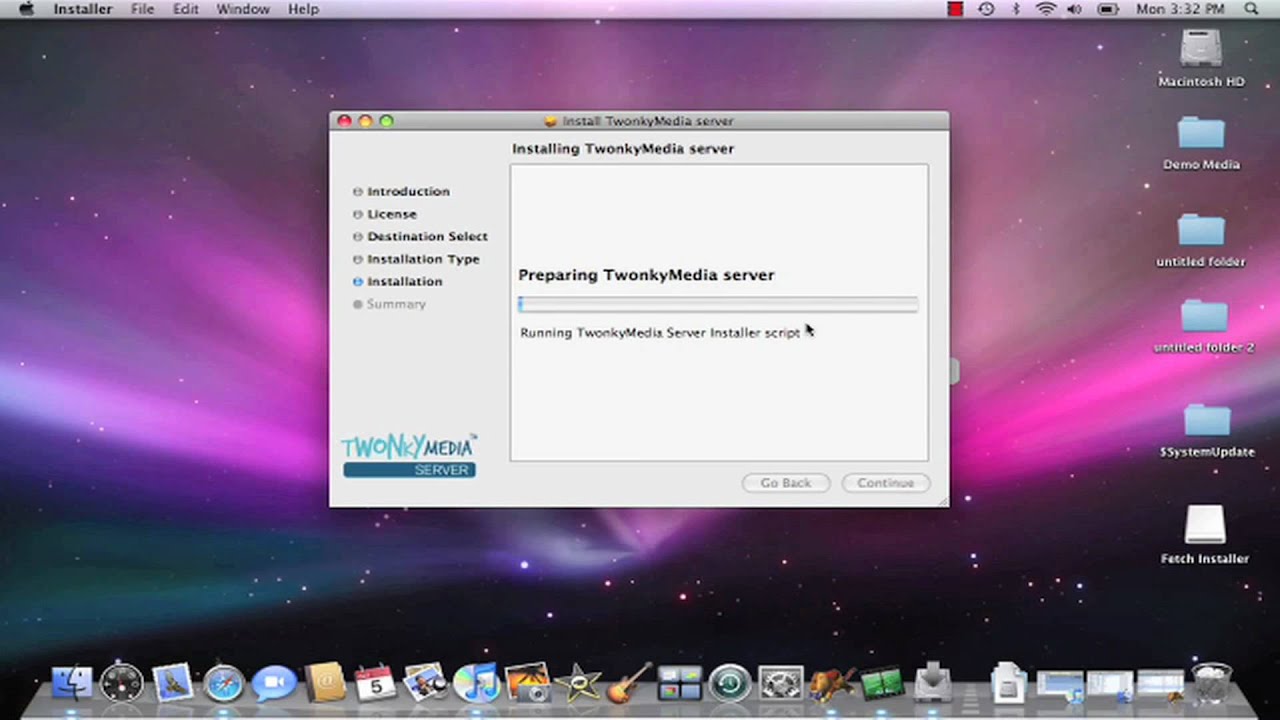Open Preview app in the Dock
Screen dimensions: 1280x720
pos(426,684)
